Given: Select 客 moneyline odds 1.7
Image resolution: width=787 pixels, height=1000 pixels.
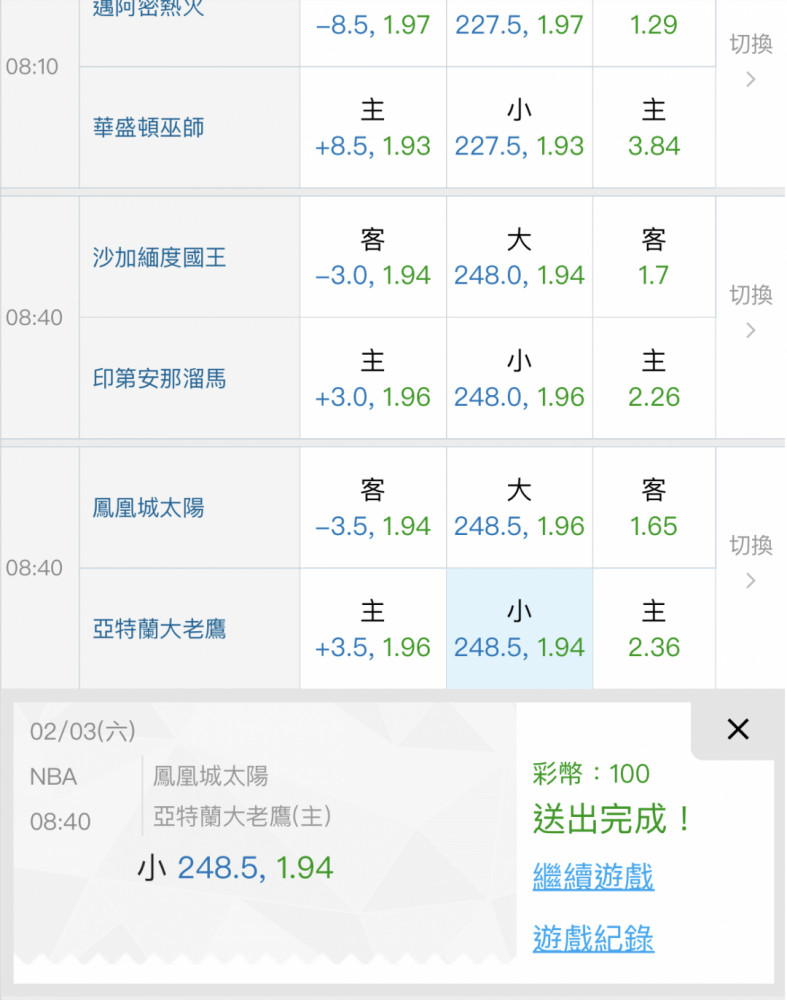Looking at the screenshot, I should (654, 258).
